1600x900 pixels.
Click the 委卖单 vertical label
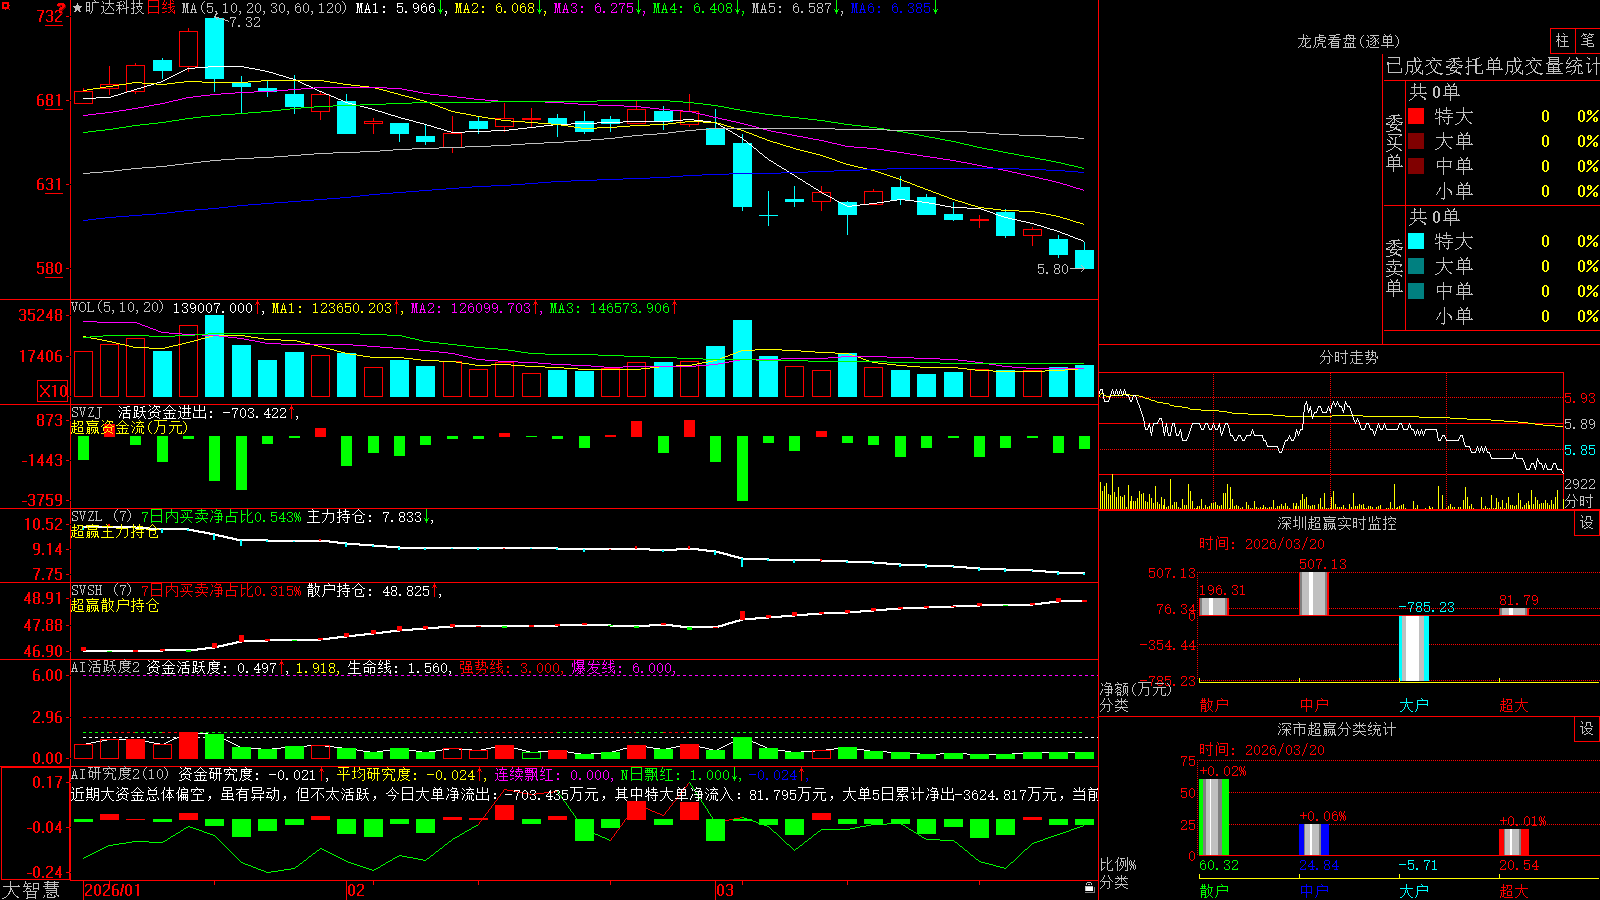tap(1394, 267)
